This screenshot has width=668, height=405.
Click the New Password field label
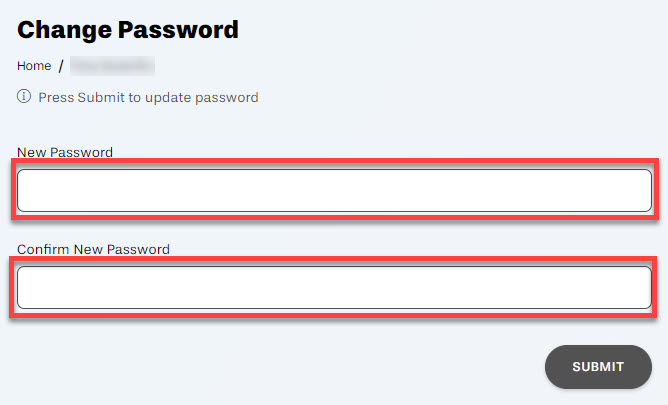65,152
